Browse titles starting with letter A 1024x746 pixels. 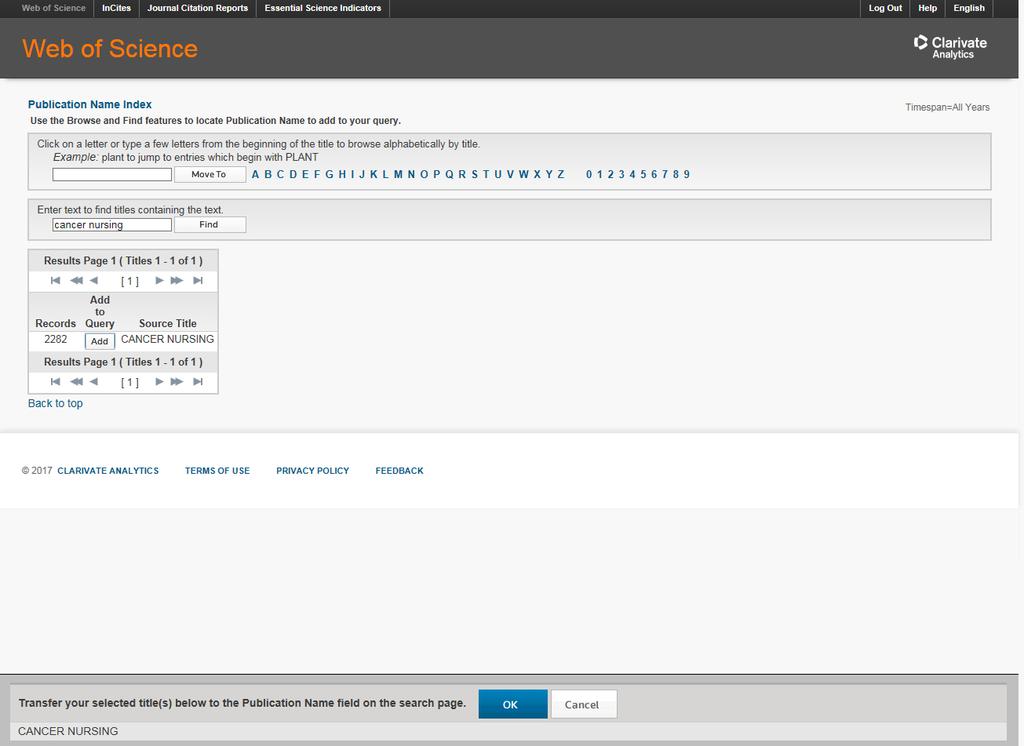(x=255, y=174)
